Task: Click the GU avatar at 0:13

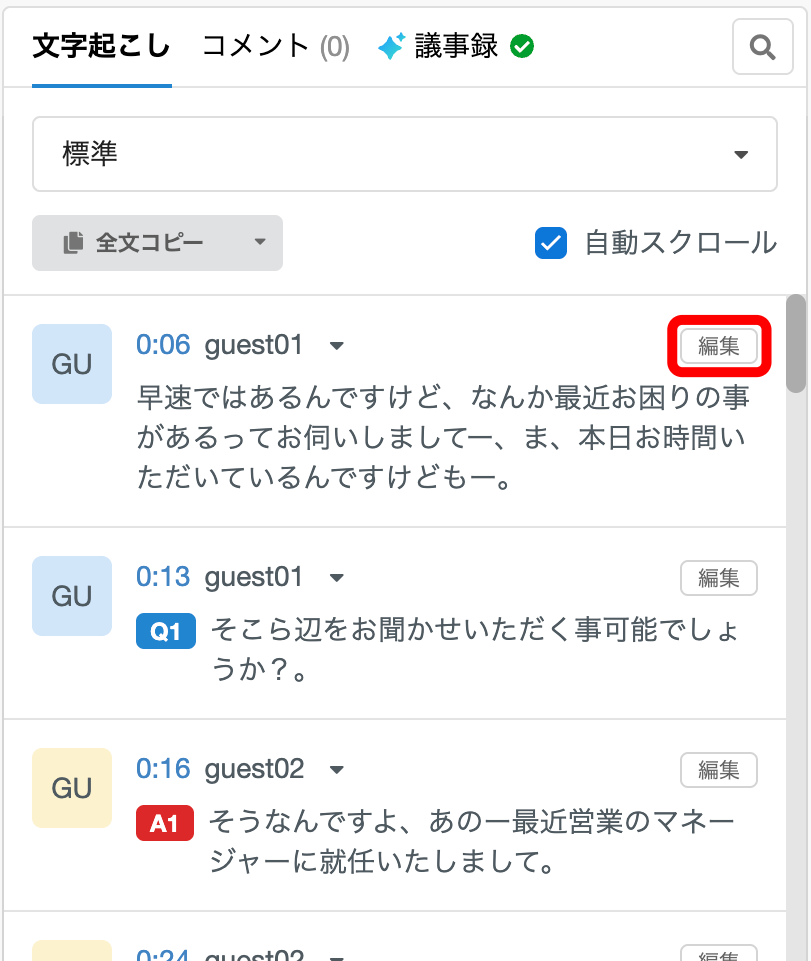Action: tap(72, 596)
